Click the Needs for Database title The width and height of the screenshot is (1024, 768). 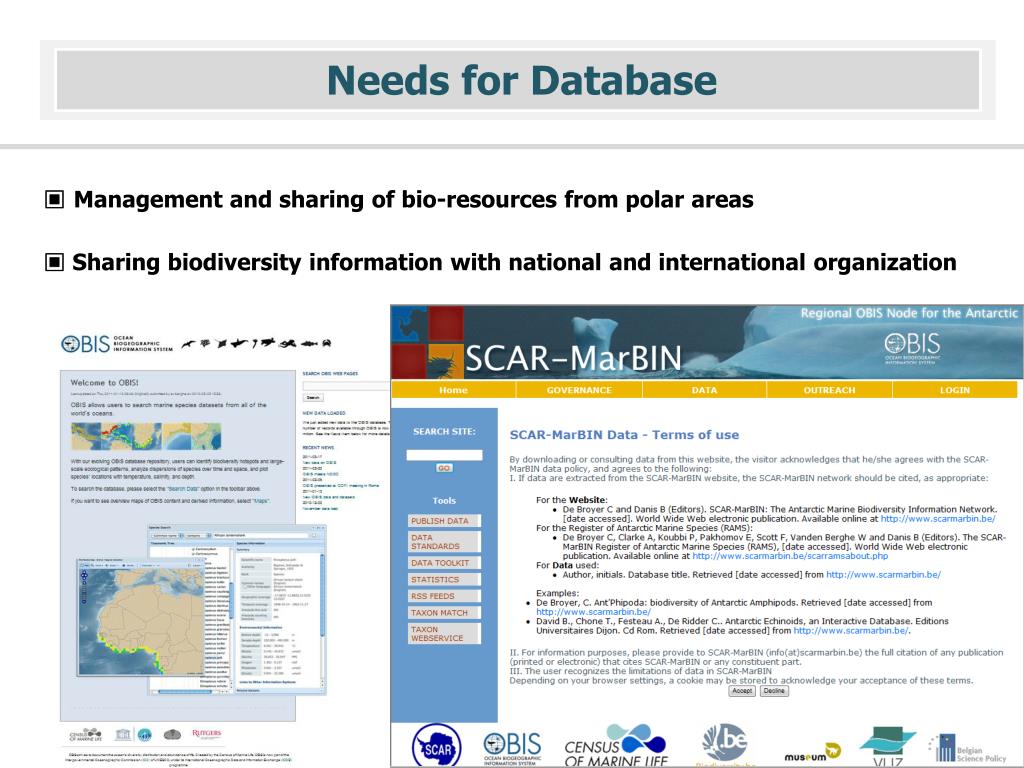point(522,80)
